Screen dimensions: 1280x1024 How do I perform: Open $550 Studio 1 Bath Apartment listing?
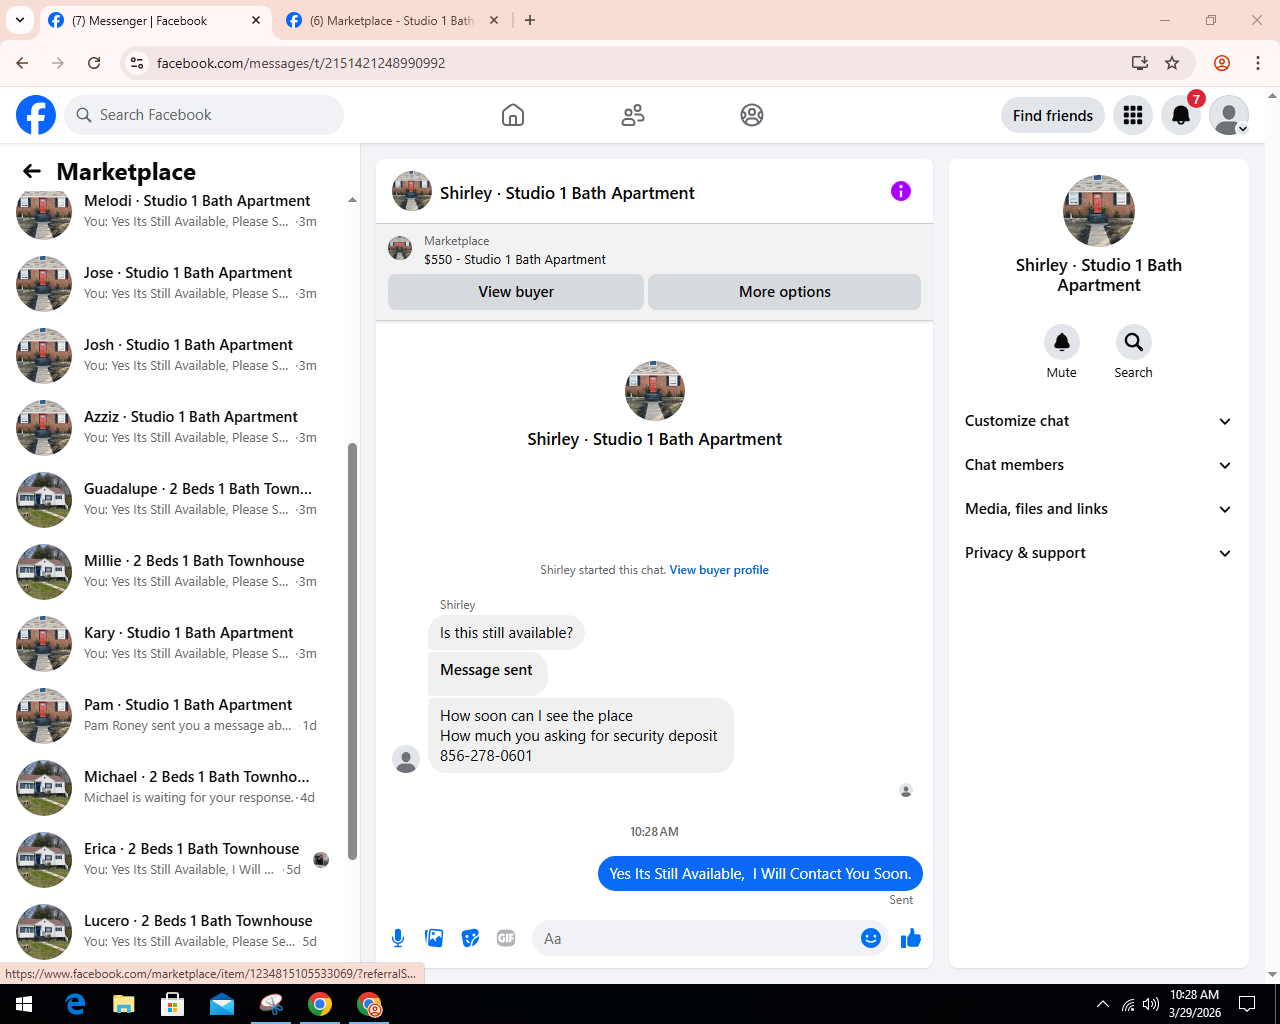pyautogui.click(x=515, y=259)
